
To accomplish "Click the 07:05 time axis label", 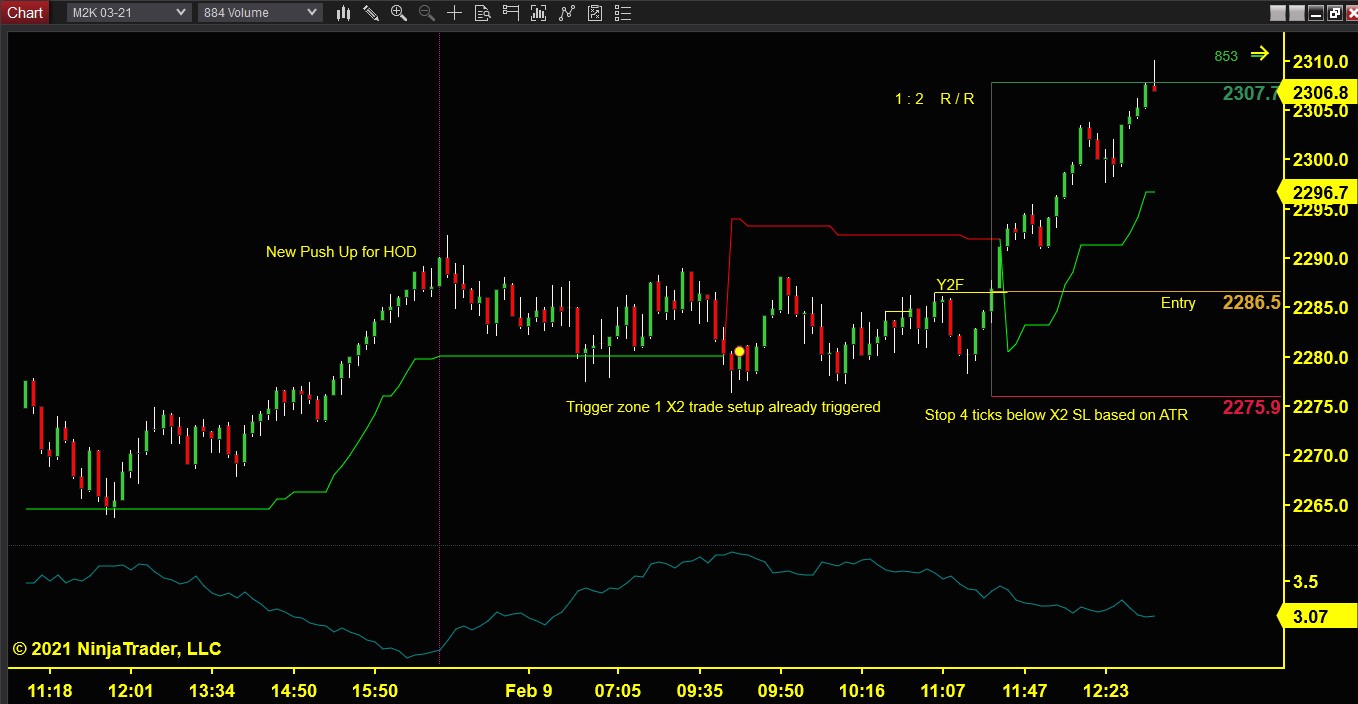I will coord(618,690).
